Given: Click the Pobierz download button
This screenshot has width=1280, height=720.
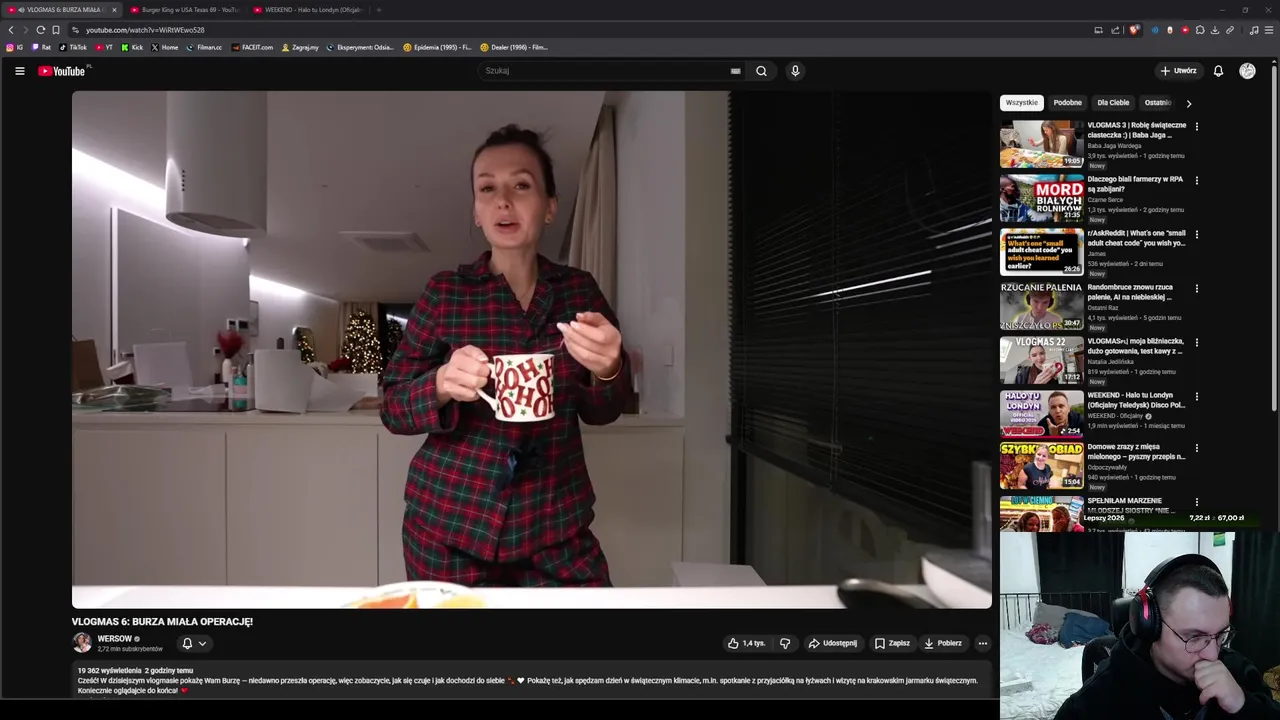Looking at the screenshot, I should 943,643.
